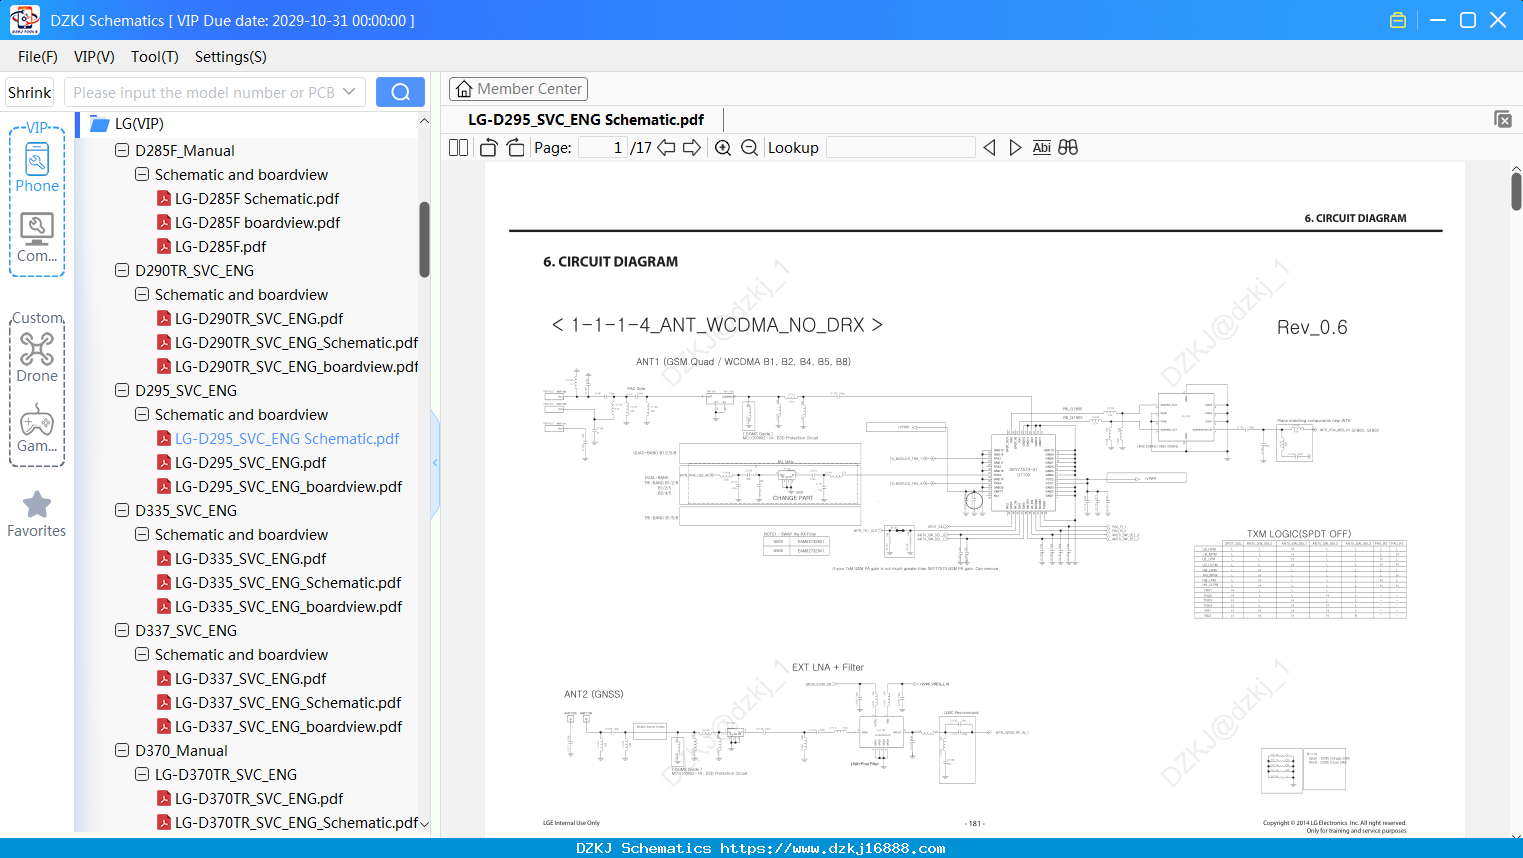The image size is (1523, 858).
Task: Collapse the D290TR_SVC_ENG node
Action: (x=122, y=270)
